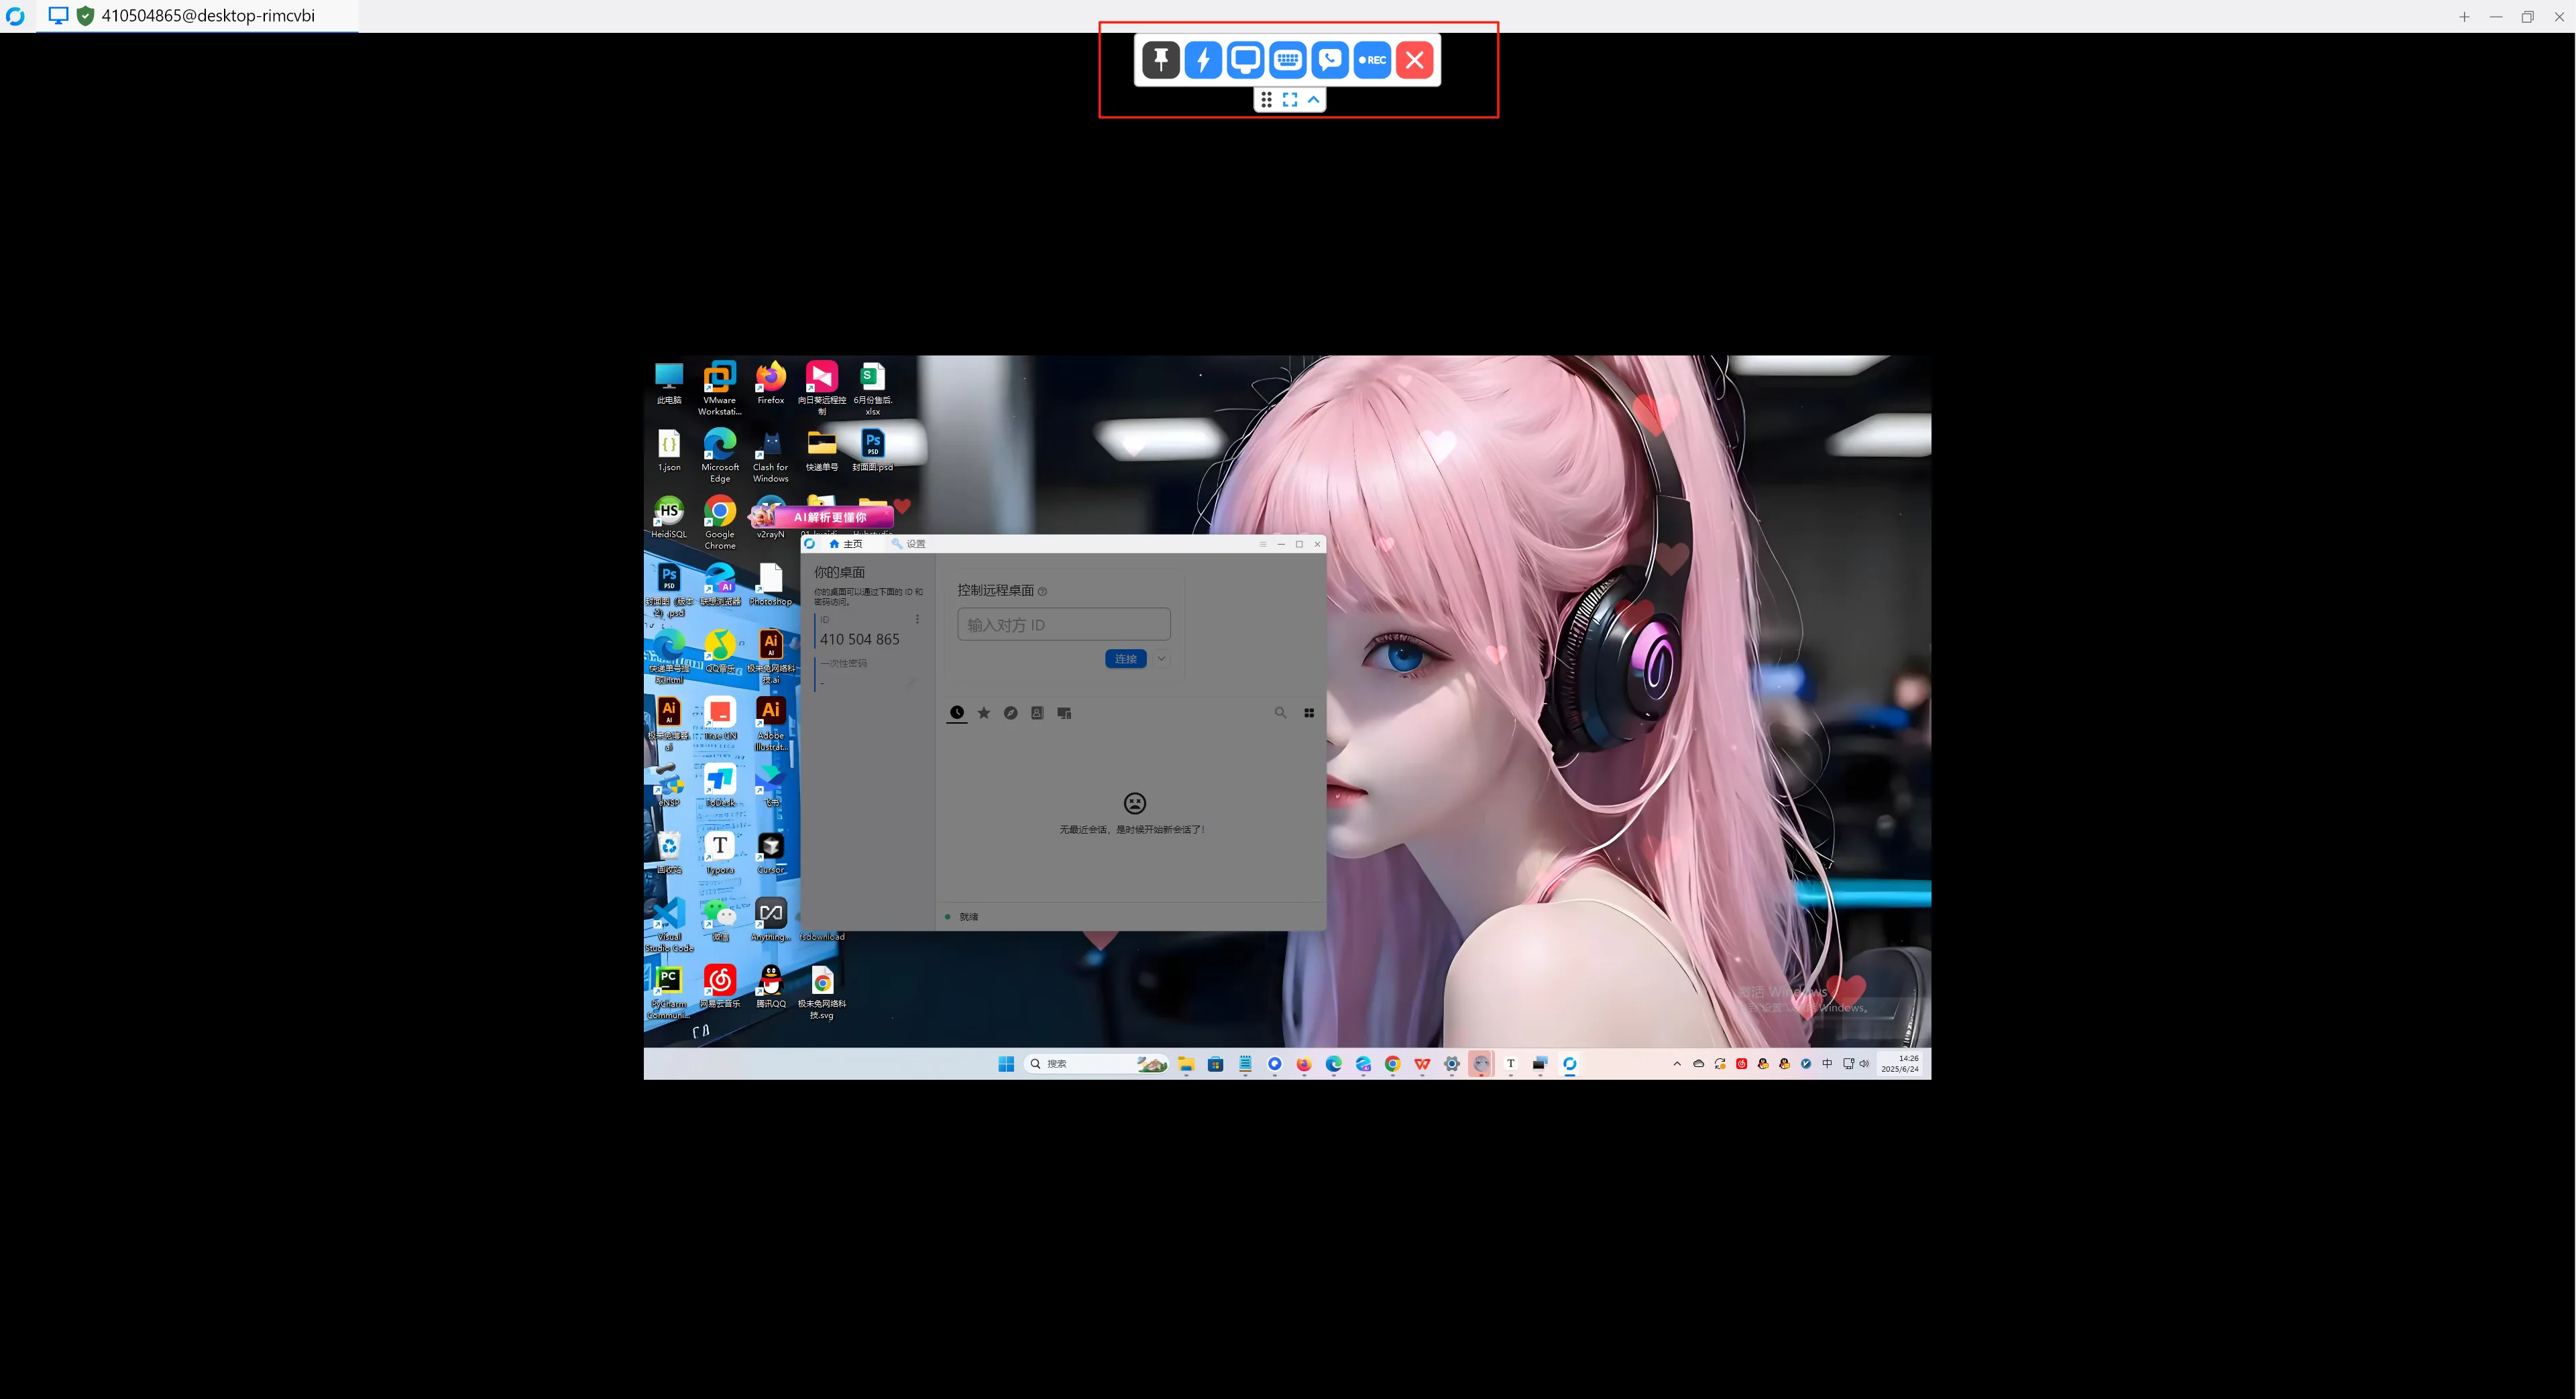Expand hidden tray icons chevron on remote taskbar
Image resolution: width=2576 pixels, height=1399 pixels.
click(1677, 1064)
